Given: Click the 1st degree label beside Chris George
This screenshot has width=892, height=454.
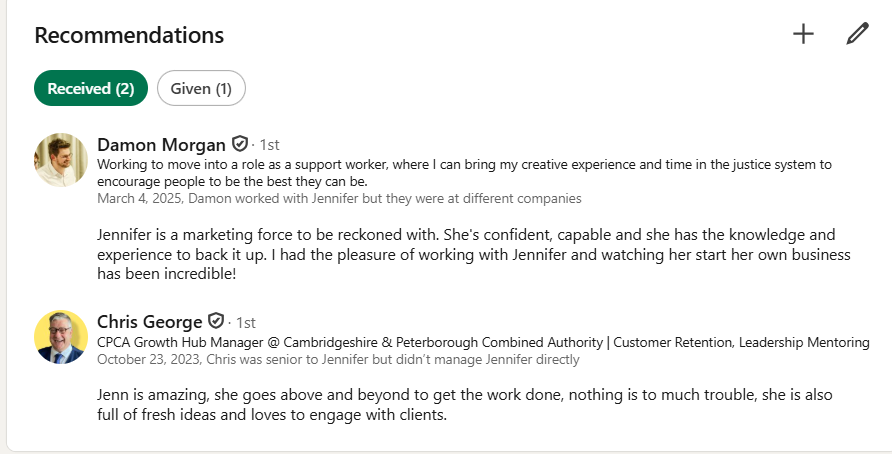Looking at the screenshot, I should coord(246,323).
